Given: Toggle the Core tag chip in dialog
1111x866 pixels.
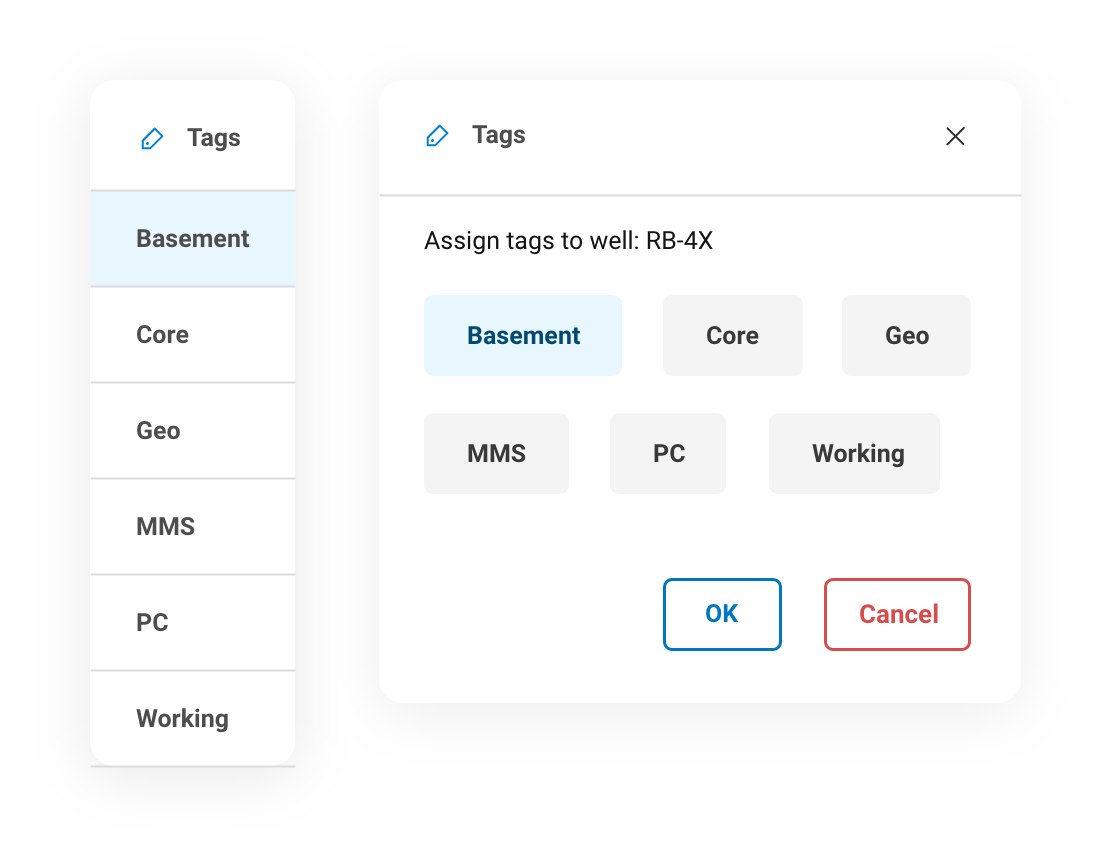Looking at the screenshot, I should [x=733, y=335].
